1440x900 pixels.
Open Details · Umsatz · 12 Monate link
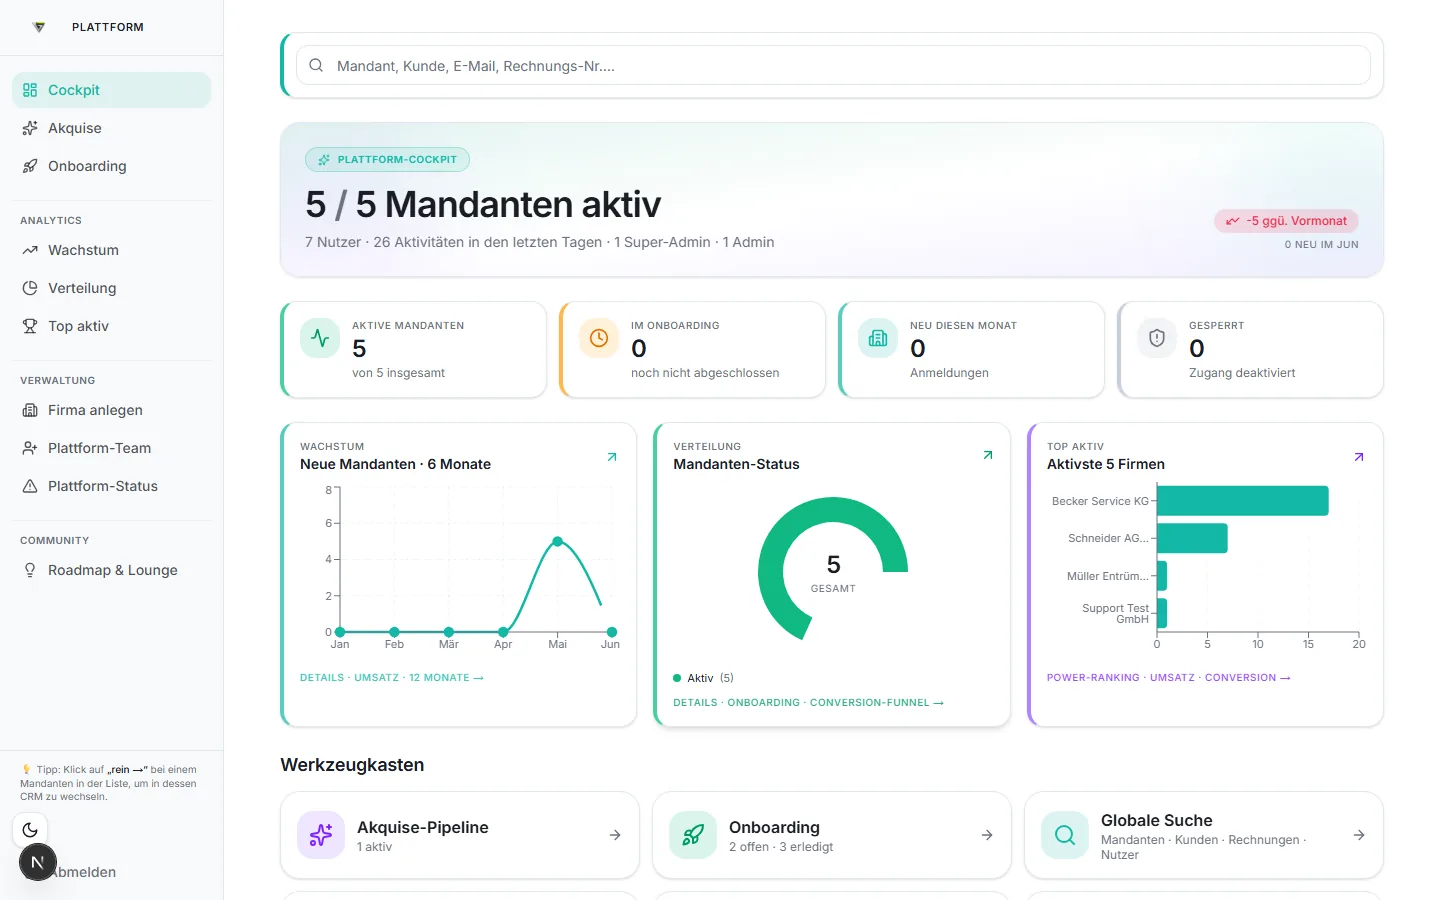(392, 678)
